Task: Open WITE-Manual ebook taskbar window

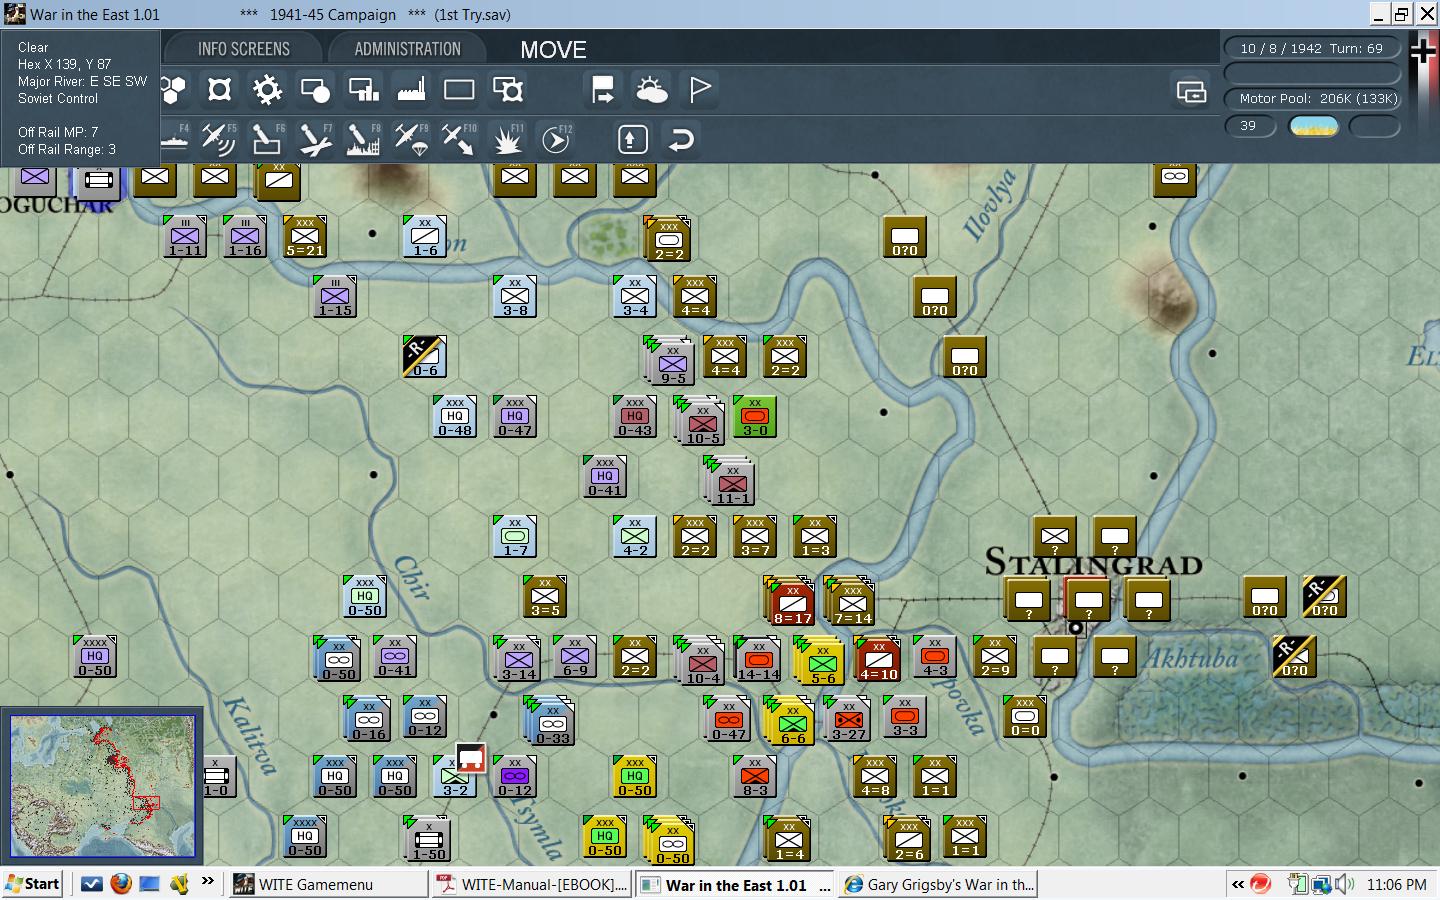Action: click(x=531, y=884)
